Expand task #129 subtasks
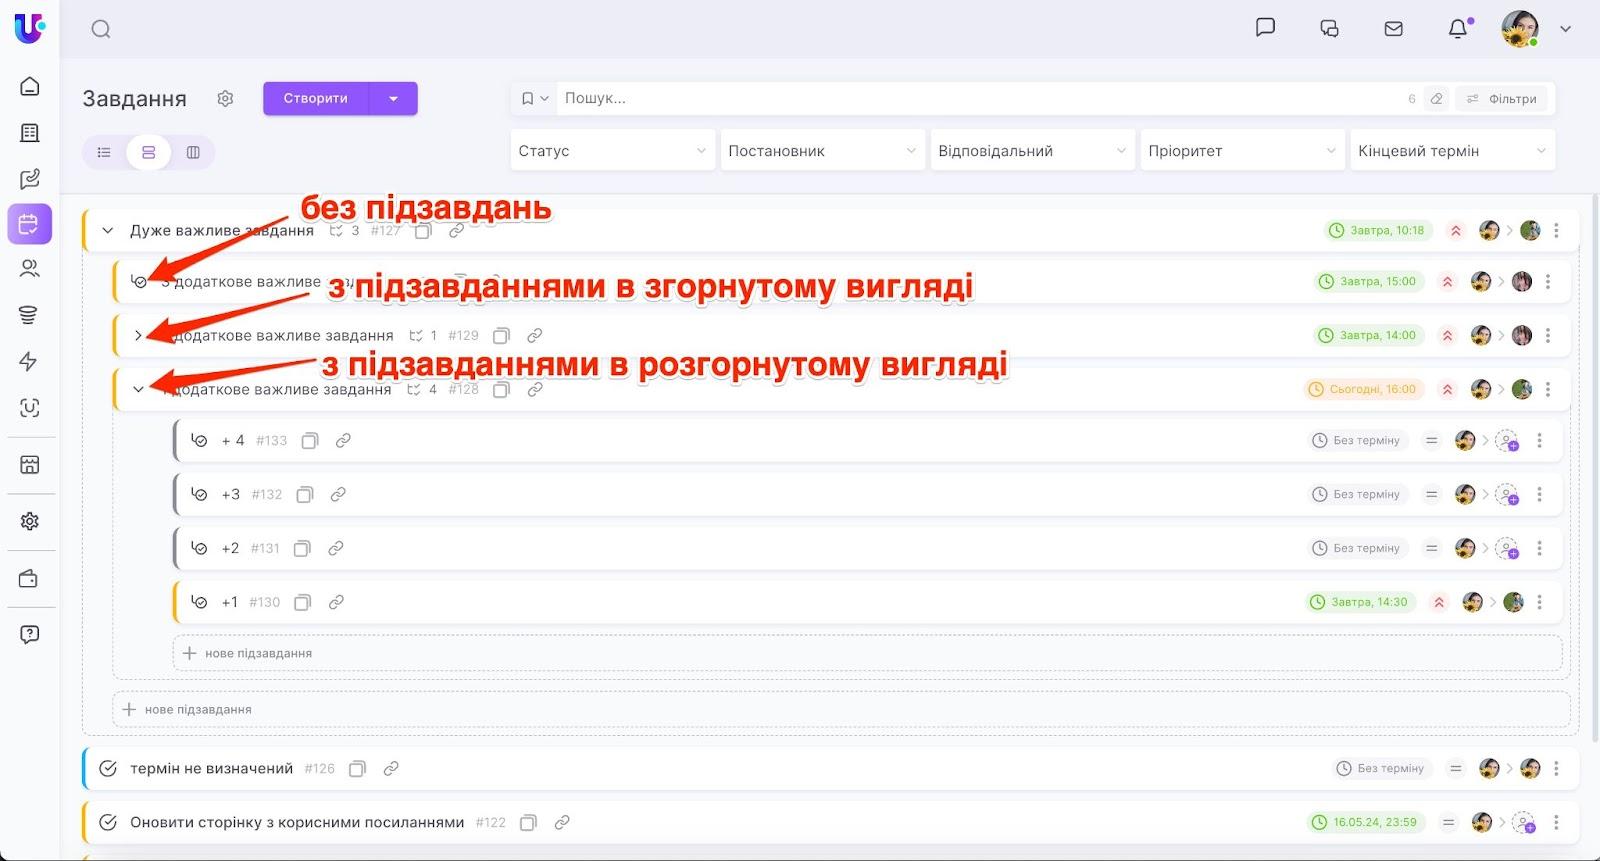 click(138, 335)
